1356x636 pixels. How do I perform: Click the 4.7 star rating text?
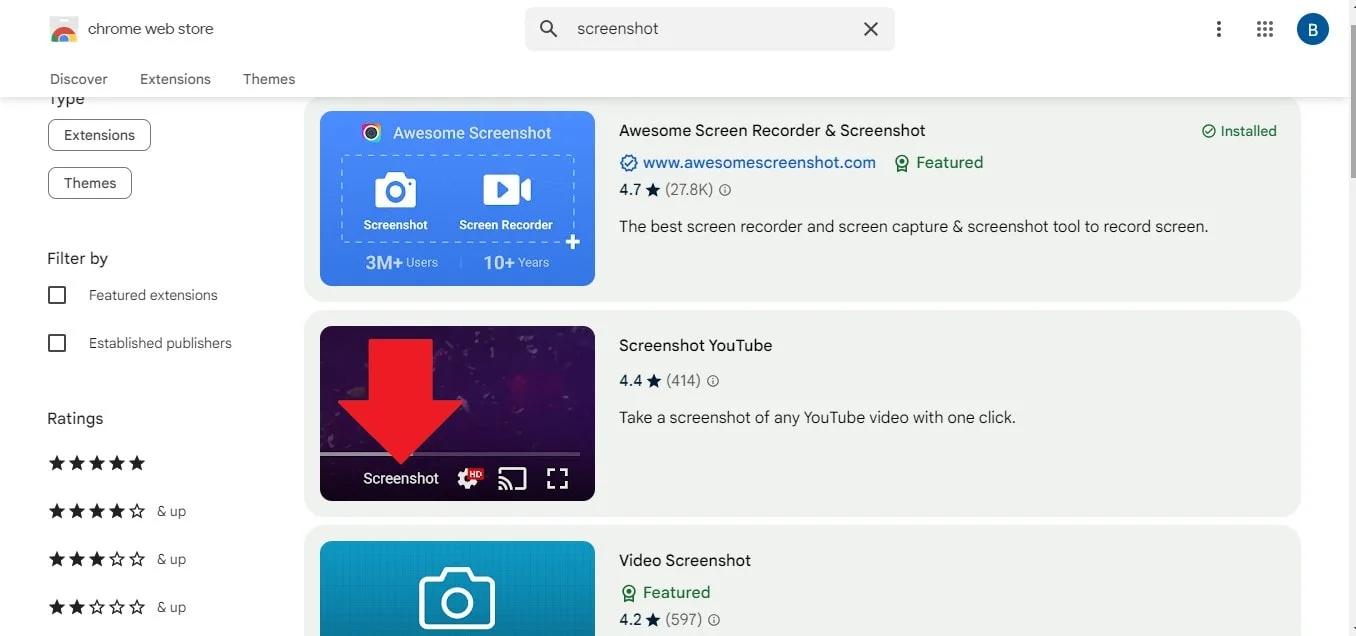(630, 190)
